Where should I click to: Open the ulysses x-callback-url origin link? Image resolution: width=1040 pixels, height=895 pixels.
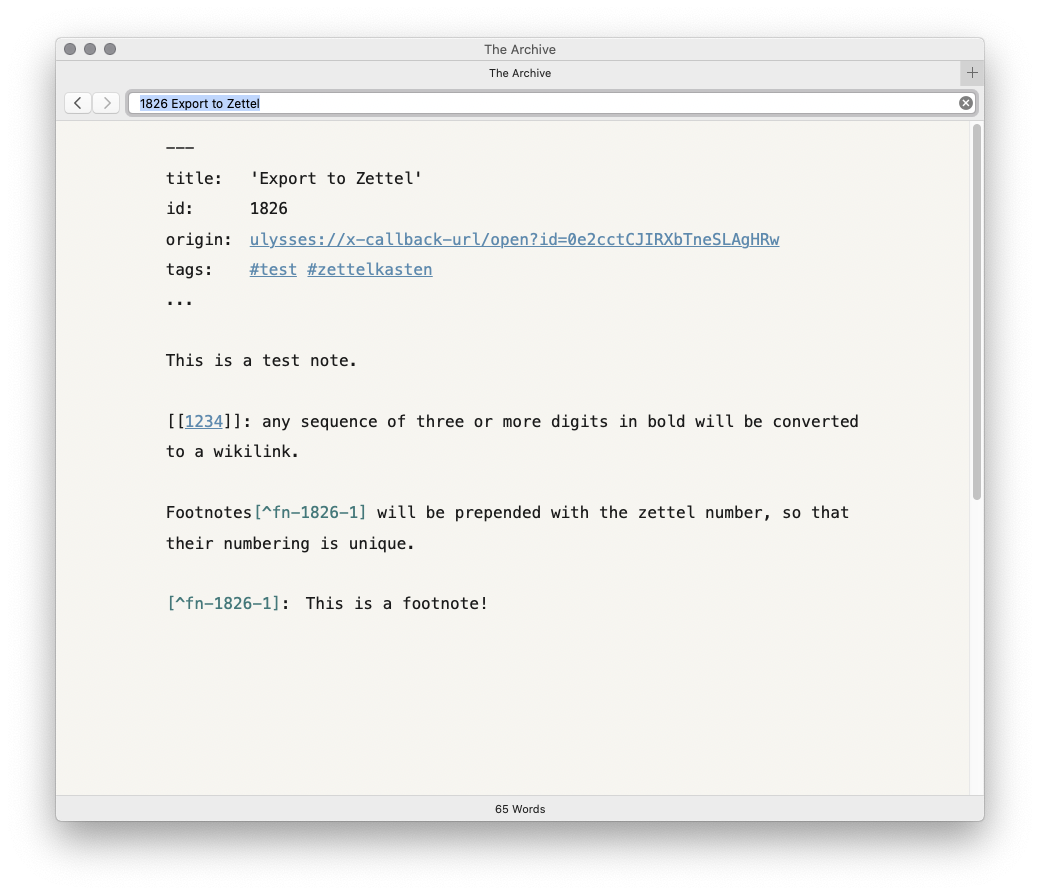pyautogui.click(x=514, y=240)
